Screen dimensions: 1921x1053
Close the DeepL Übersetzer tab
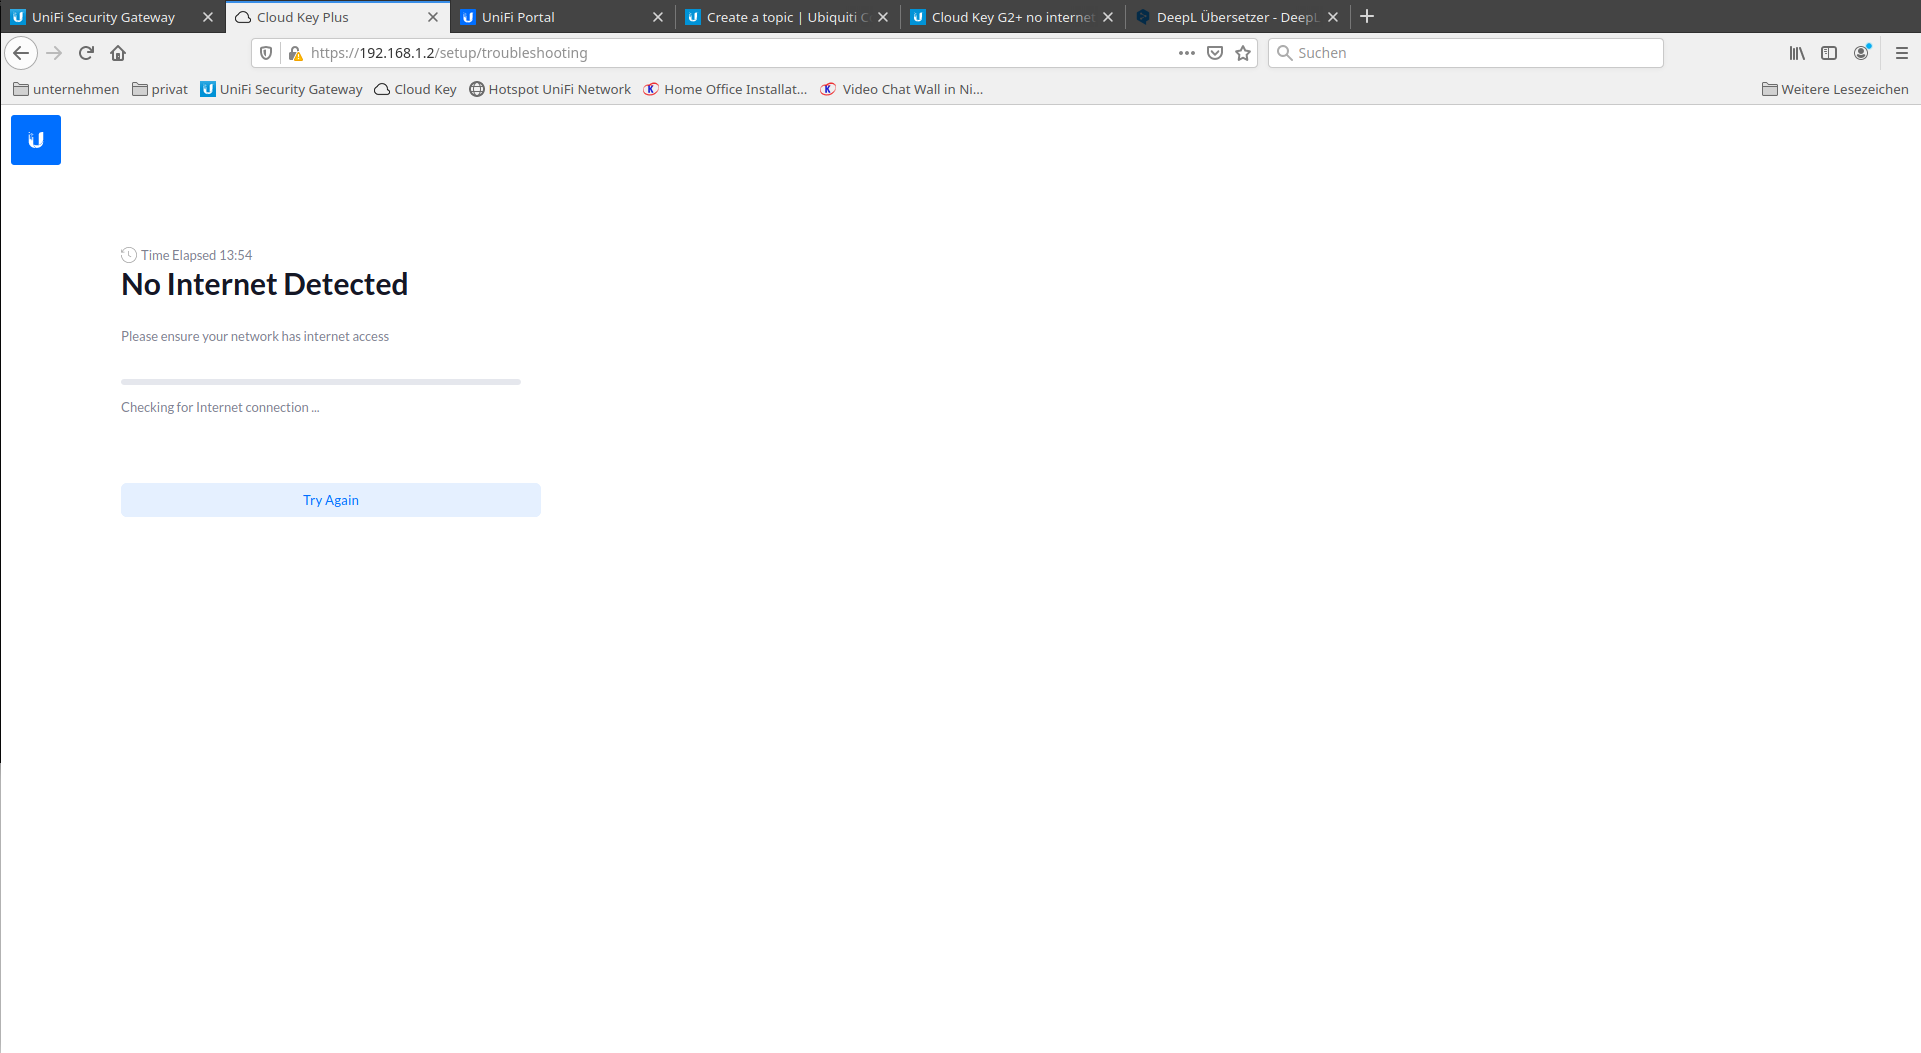click(x=1333, y=17)
